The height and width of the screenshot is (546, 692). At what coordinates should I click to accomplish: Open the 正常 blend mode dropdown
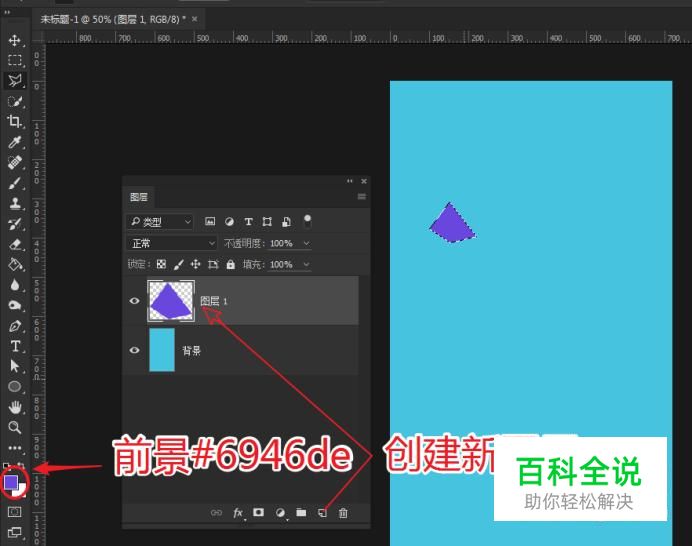coord(171,243)
